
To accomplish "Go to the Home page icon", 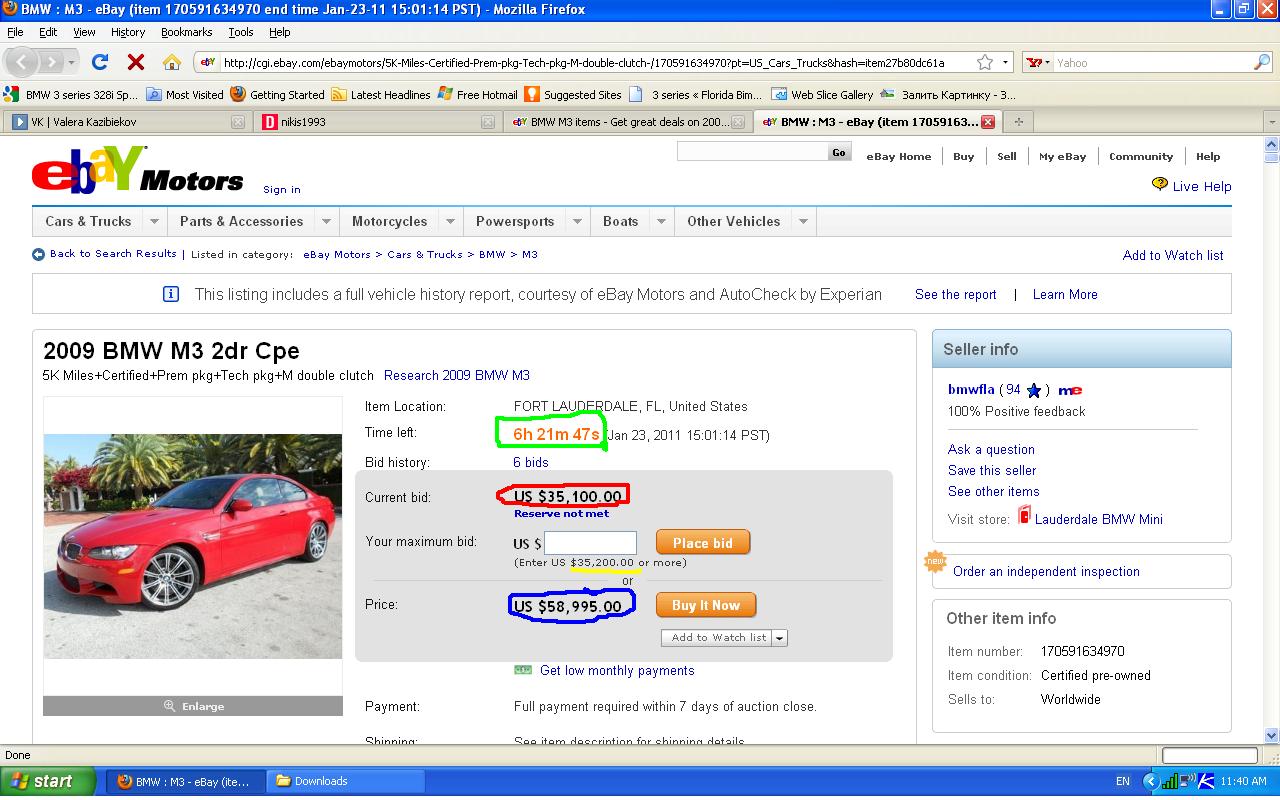I will [171, 62].
